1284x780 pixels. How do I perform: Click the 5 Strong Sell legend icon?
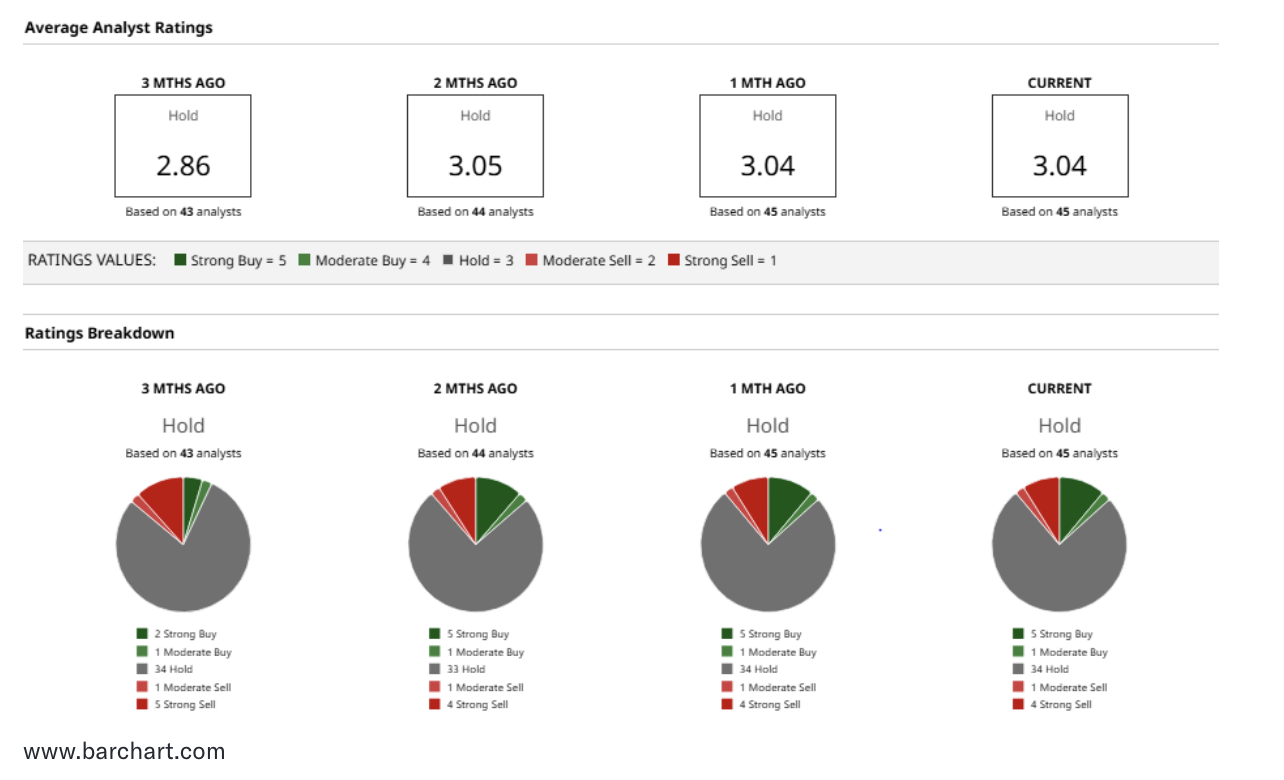click(143, 705)
